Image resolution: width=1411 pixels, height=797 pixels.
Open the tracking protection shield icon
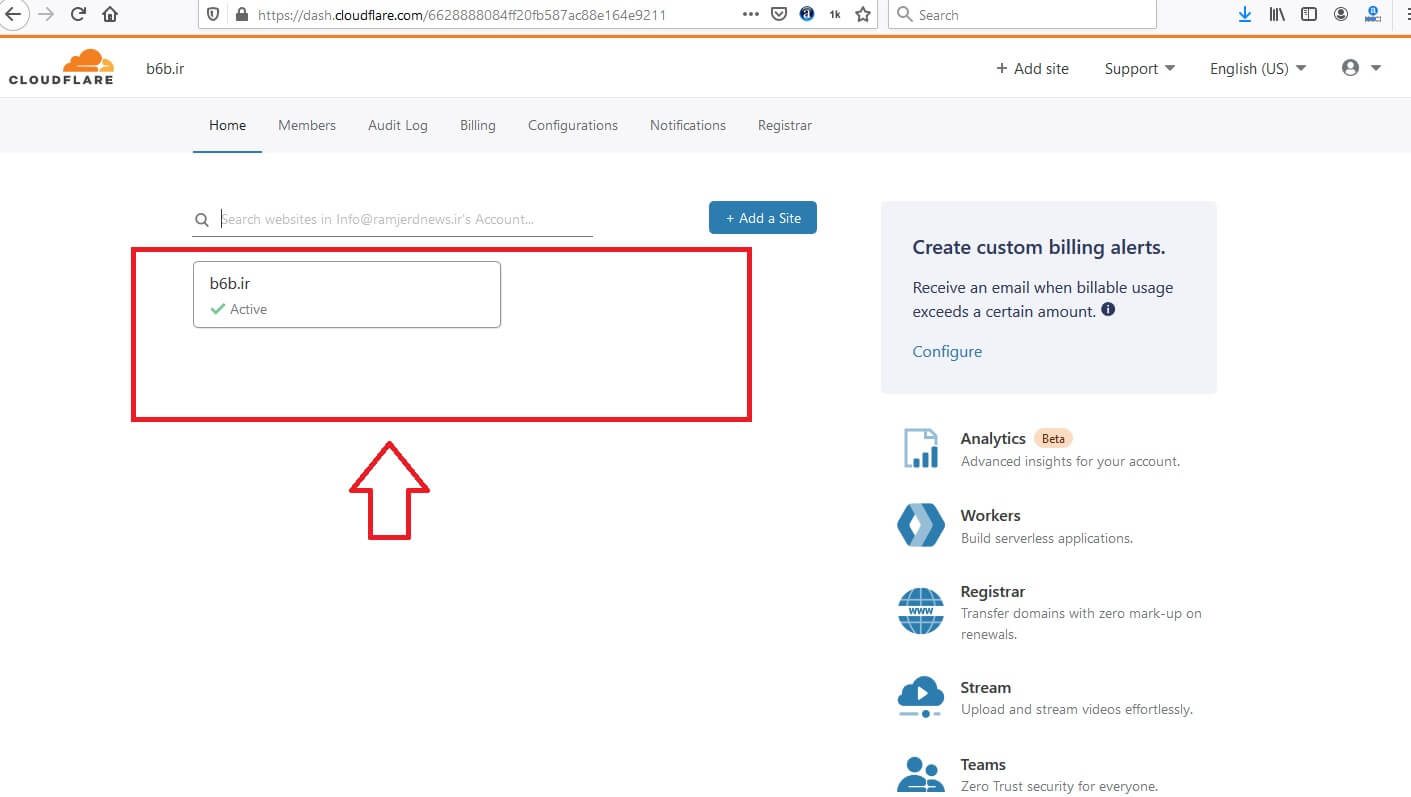pos(212,15)
